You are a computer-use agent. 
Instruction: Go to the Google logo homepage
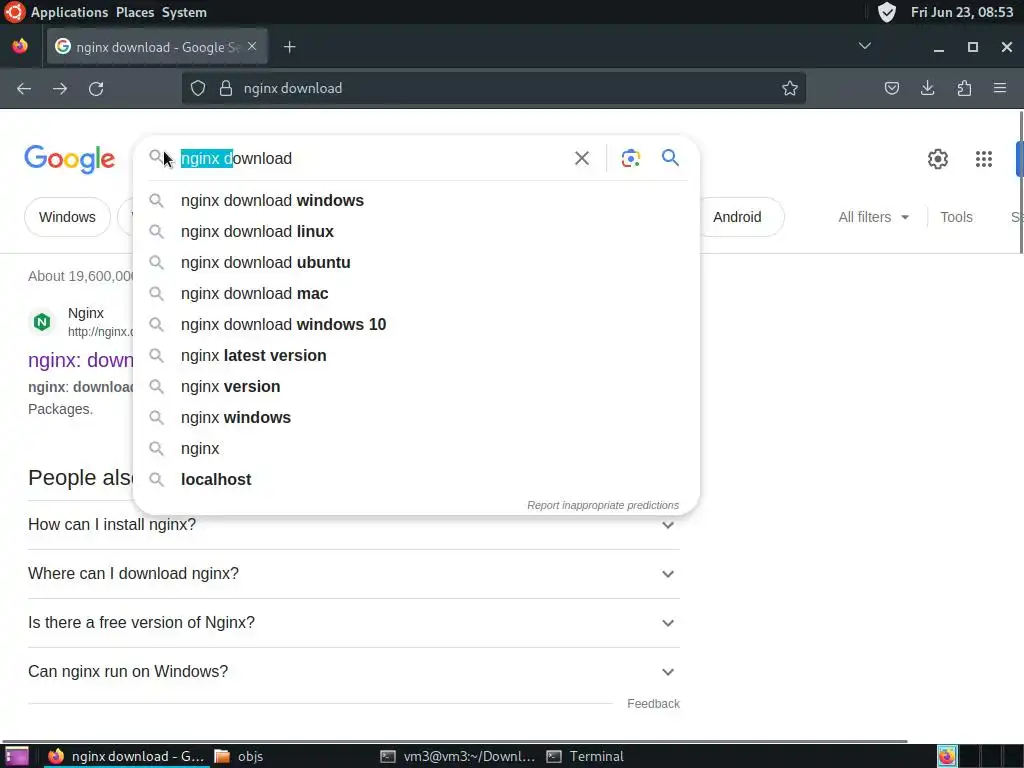point(70,159)
